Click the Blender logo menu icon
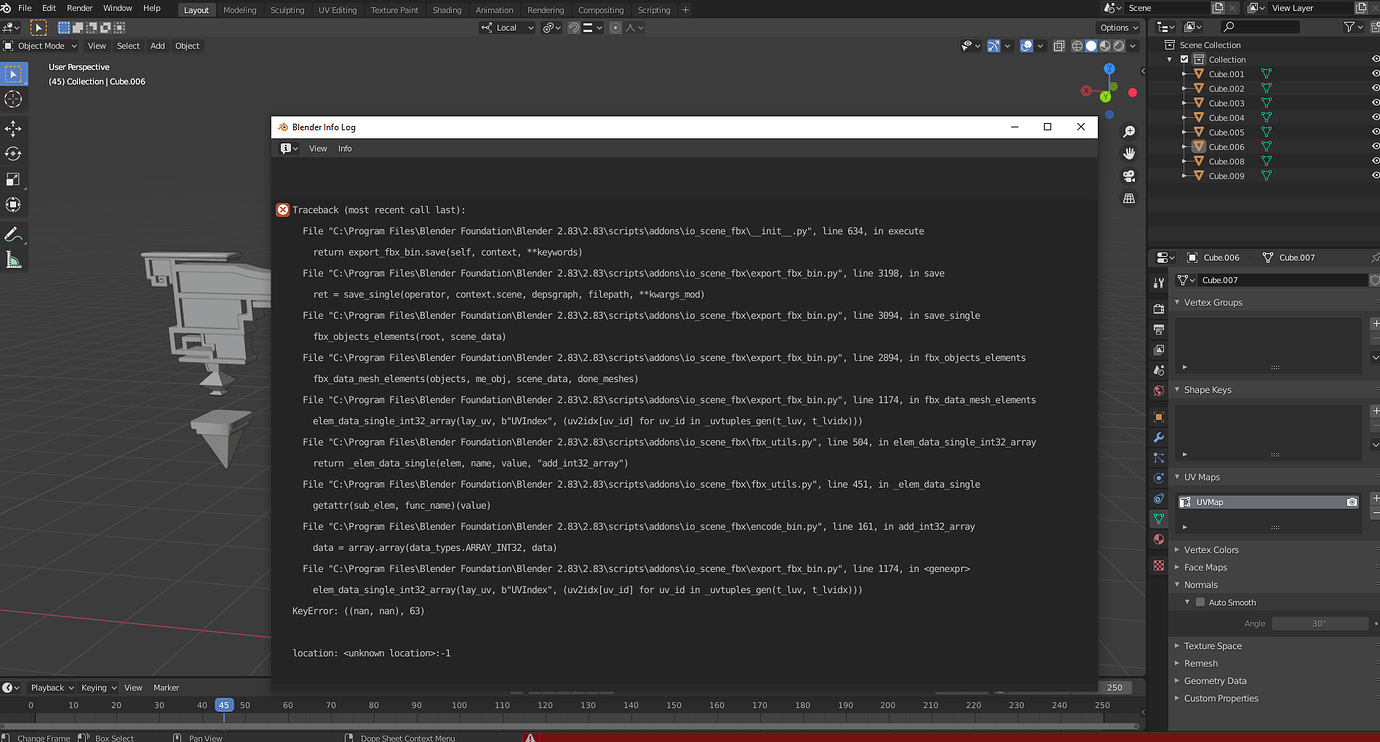1380x742 pixels. tap(6, 8)
